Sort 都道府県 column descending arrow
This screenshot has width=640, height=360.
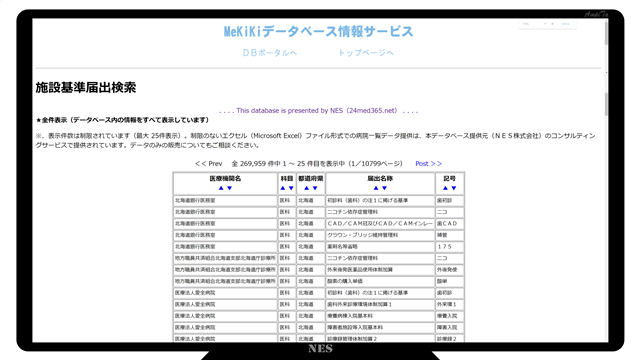[315, 188]
